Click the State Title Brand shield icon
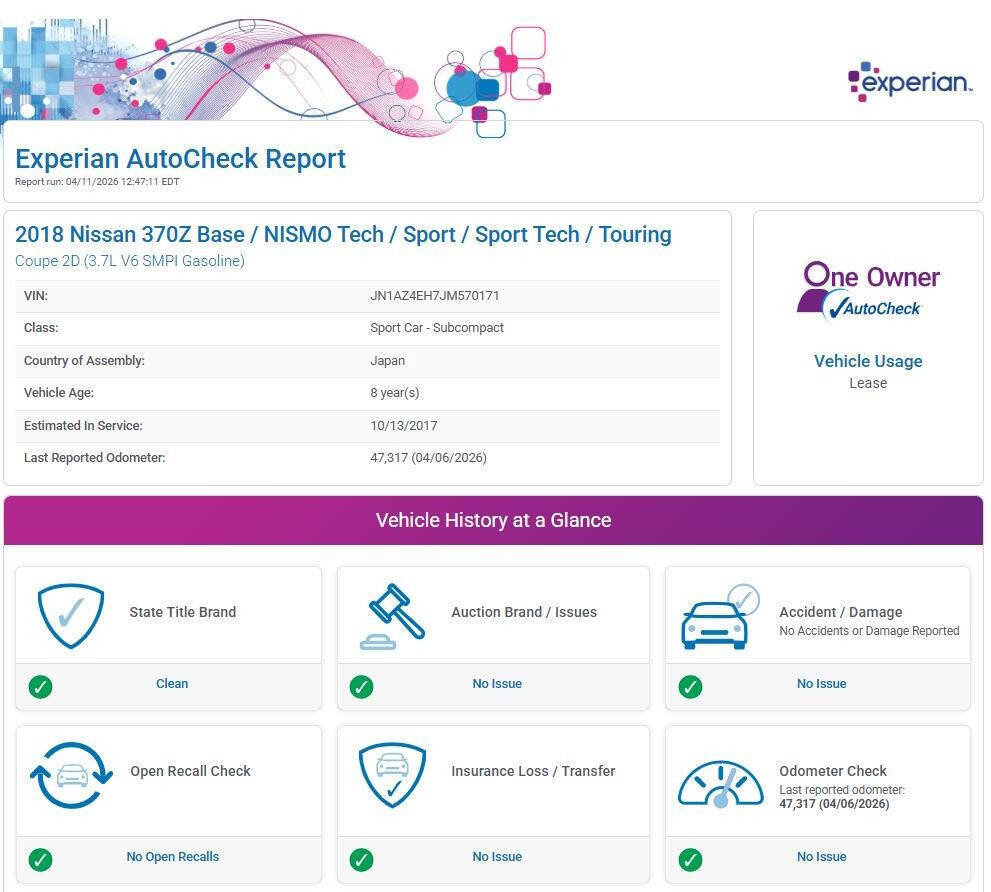This screenshot has width=991, height=892. coord(70,615)
